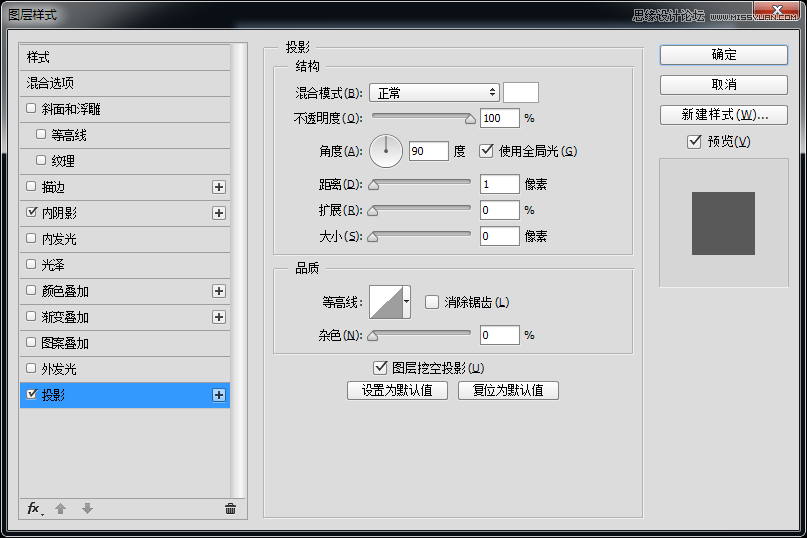Click the effects list vertical scrollbar

point(238,271)
